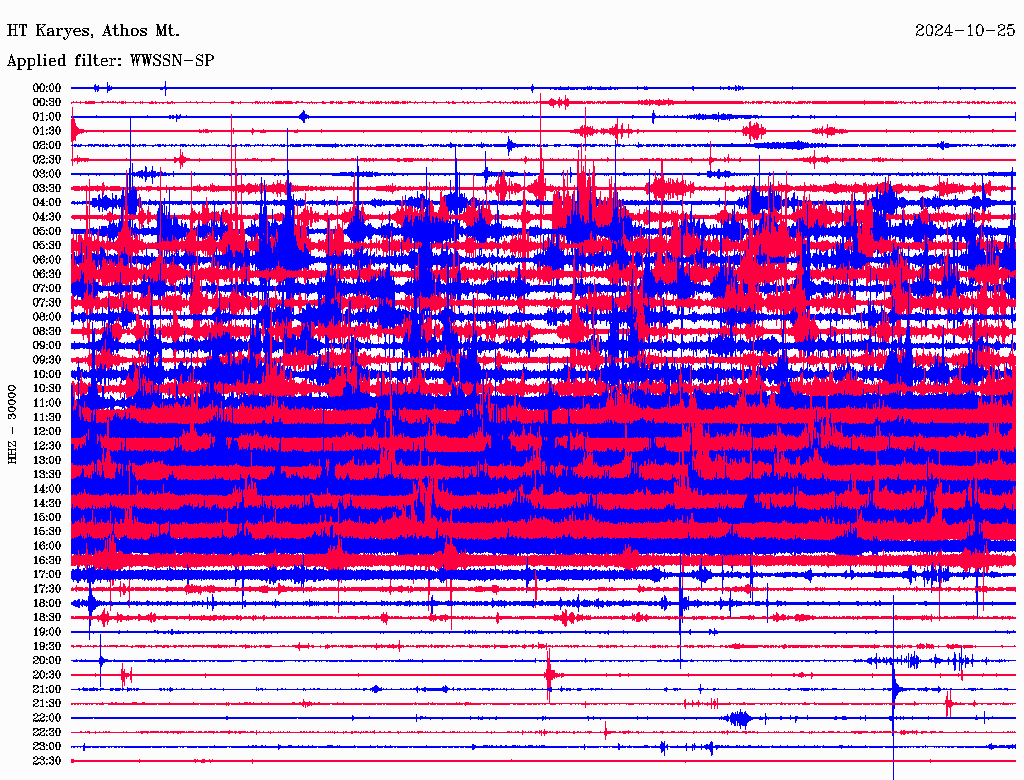The image size is (1024, 780).
Task: Select the 21:30 time label
Action: click(47, 704)
